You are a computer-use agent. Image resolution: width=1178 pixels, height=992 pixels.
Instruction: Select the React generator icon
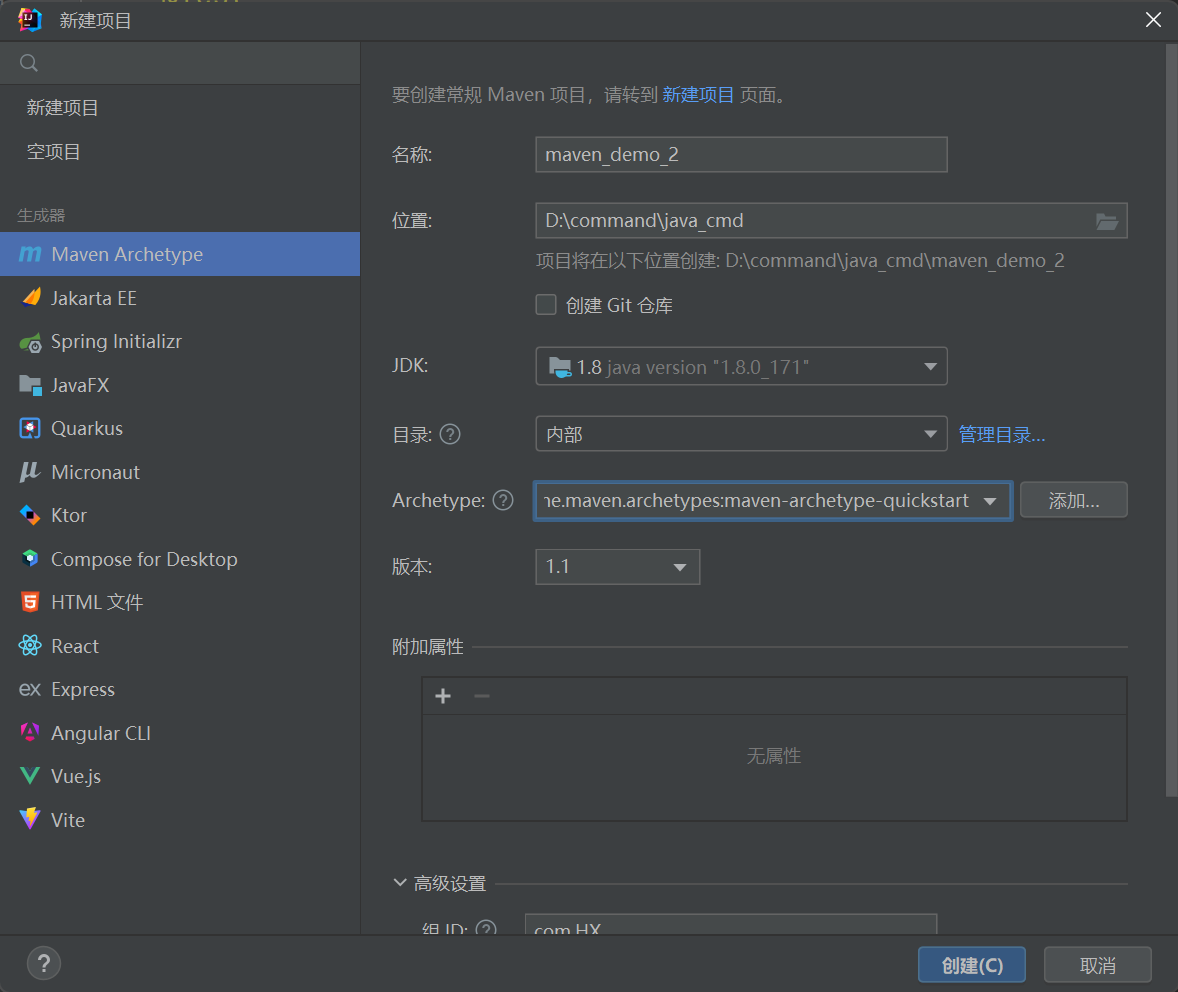coord(31,646)
